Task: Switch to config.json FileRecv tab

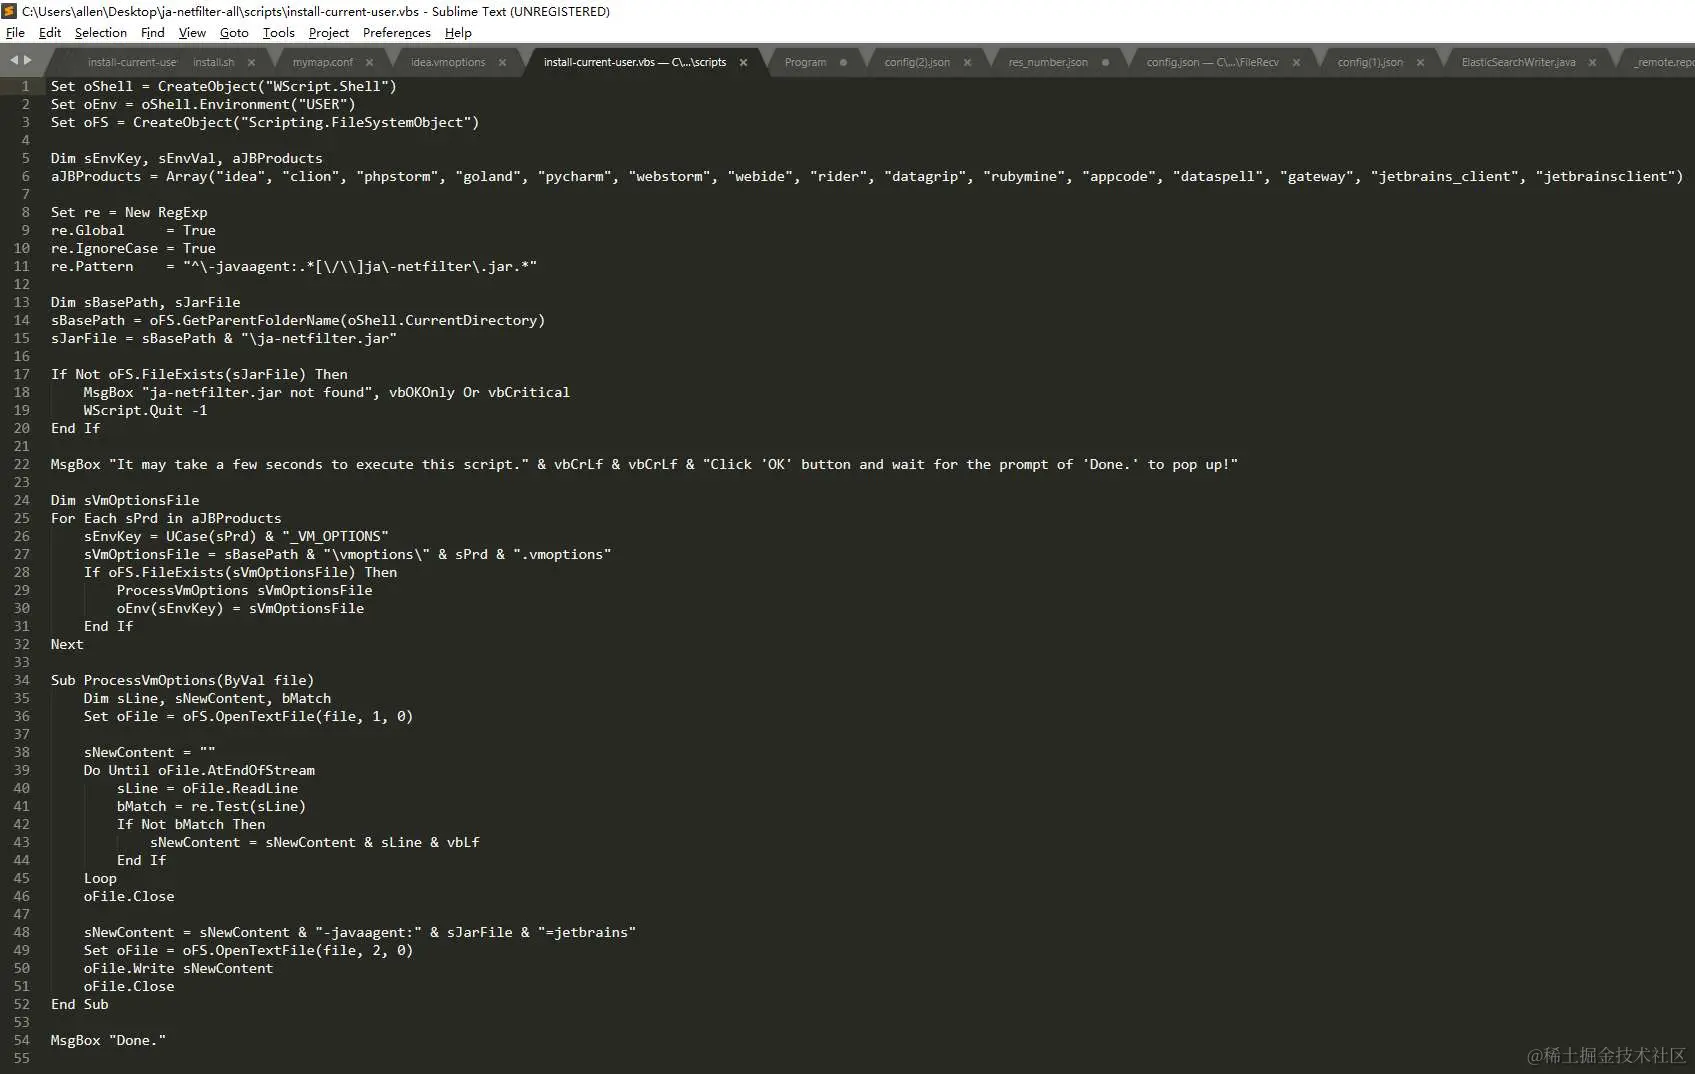Action: point(1213,62)
